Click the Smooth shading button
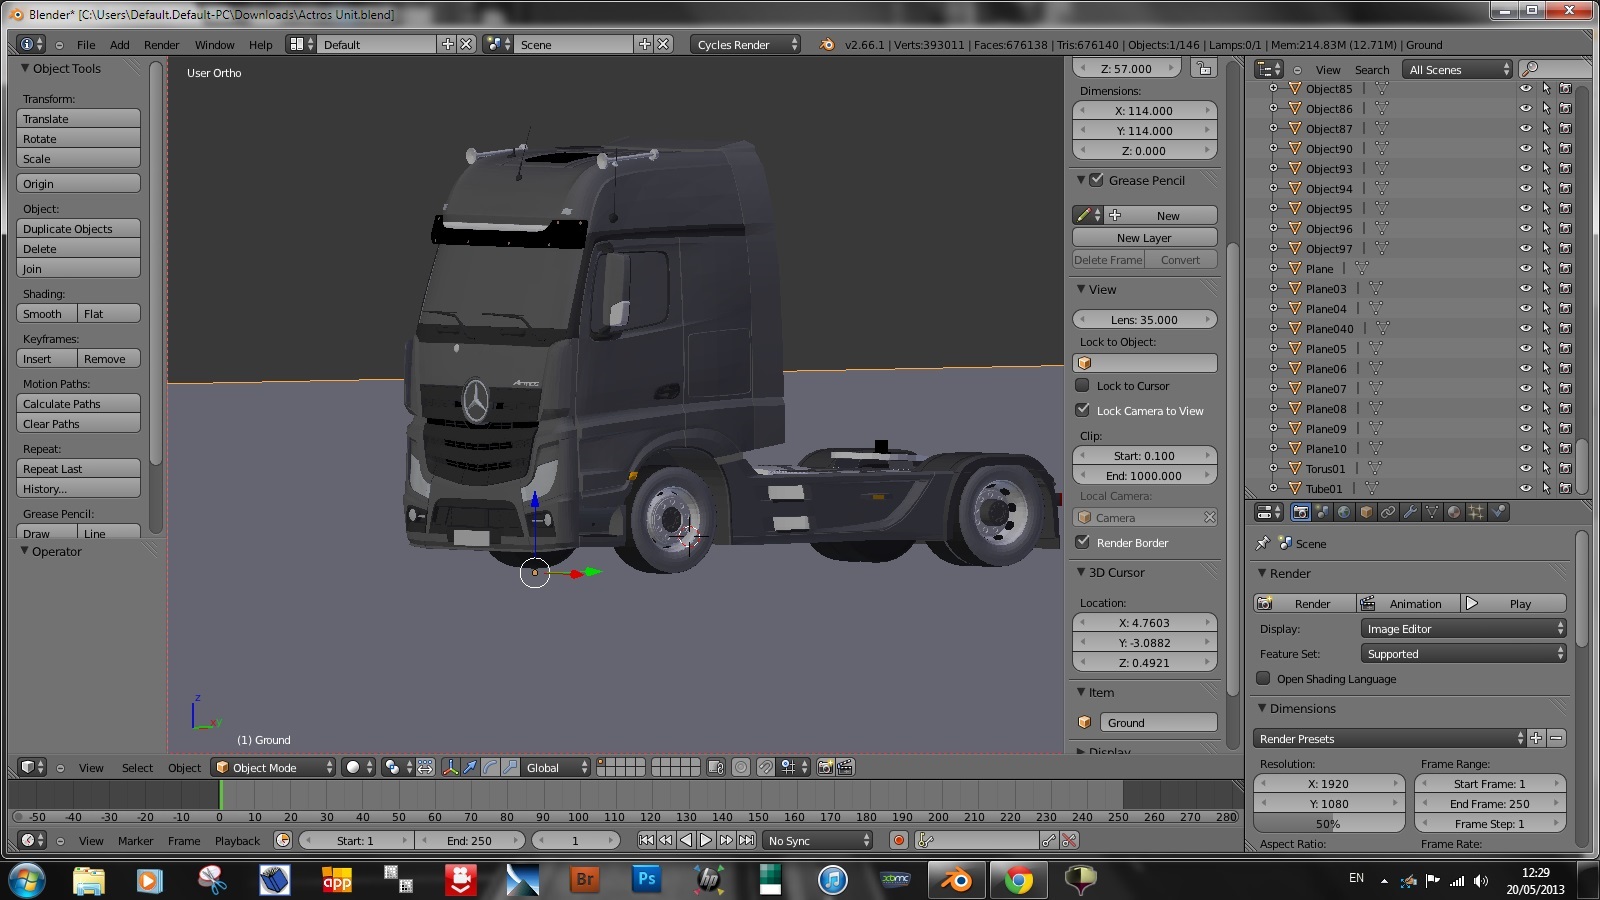This screenshot has width=1600, height=900. [x=47, y=313]
